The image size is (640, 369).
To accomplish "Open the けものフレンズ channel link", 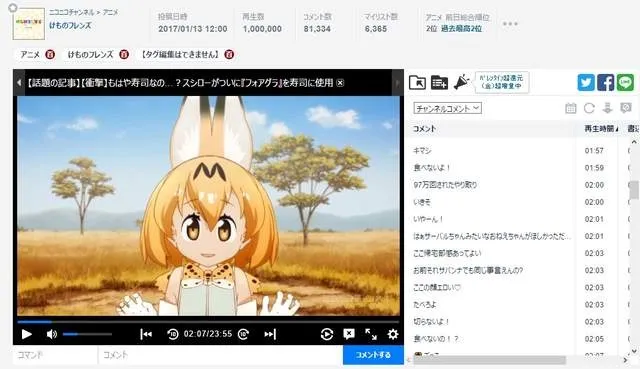I will point(70,26).
